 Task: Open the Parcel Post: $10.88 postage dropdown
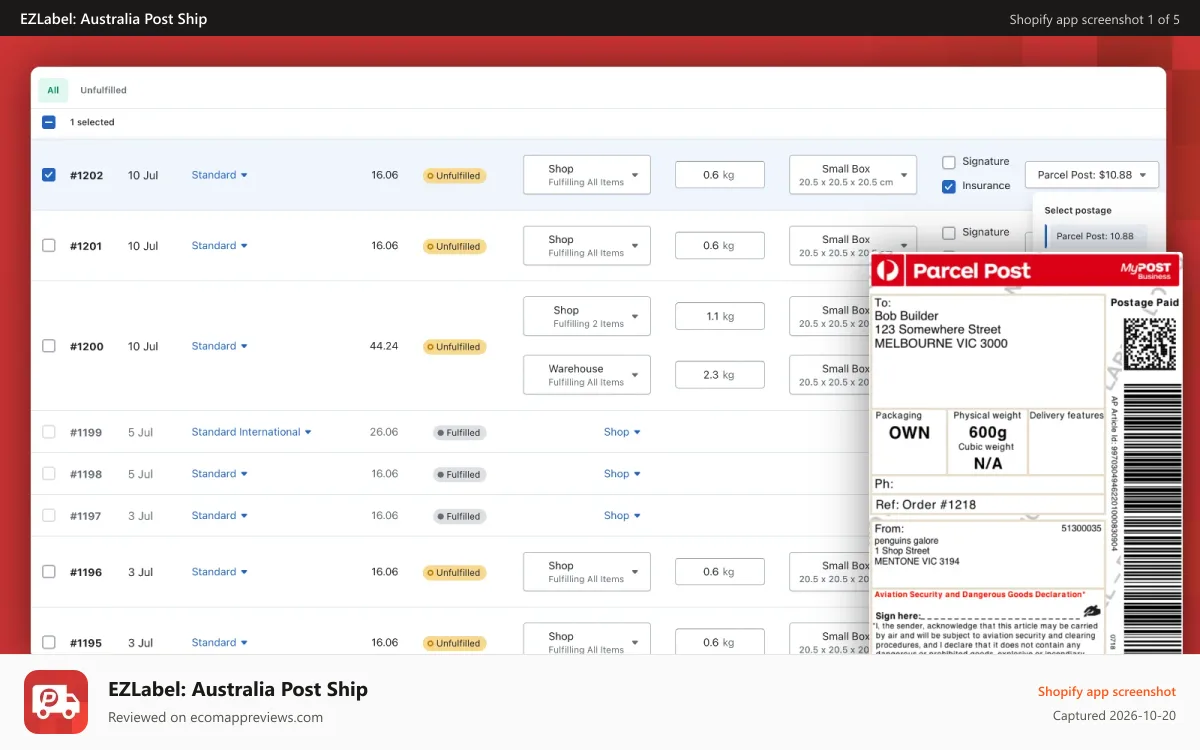click(x=1092, y=175)
